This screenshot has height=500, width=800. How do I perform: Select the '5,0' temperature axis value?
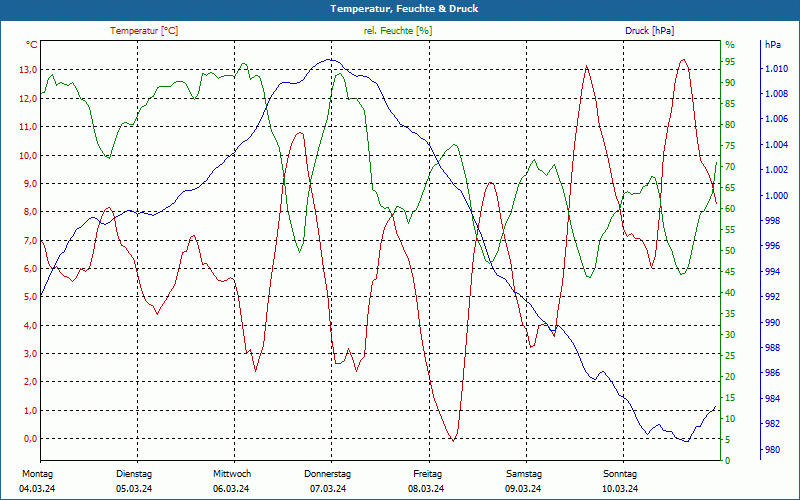click(x=30, y=297)
